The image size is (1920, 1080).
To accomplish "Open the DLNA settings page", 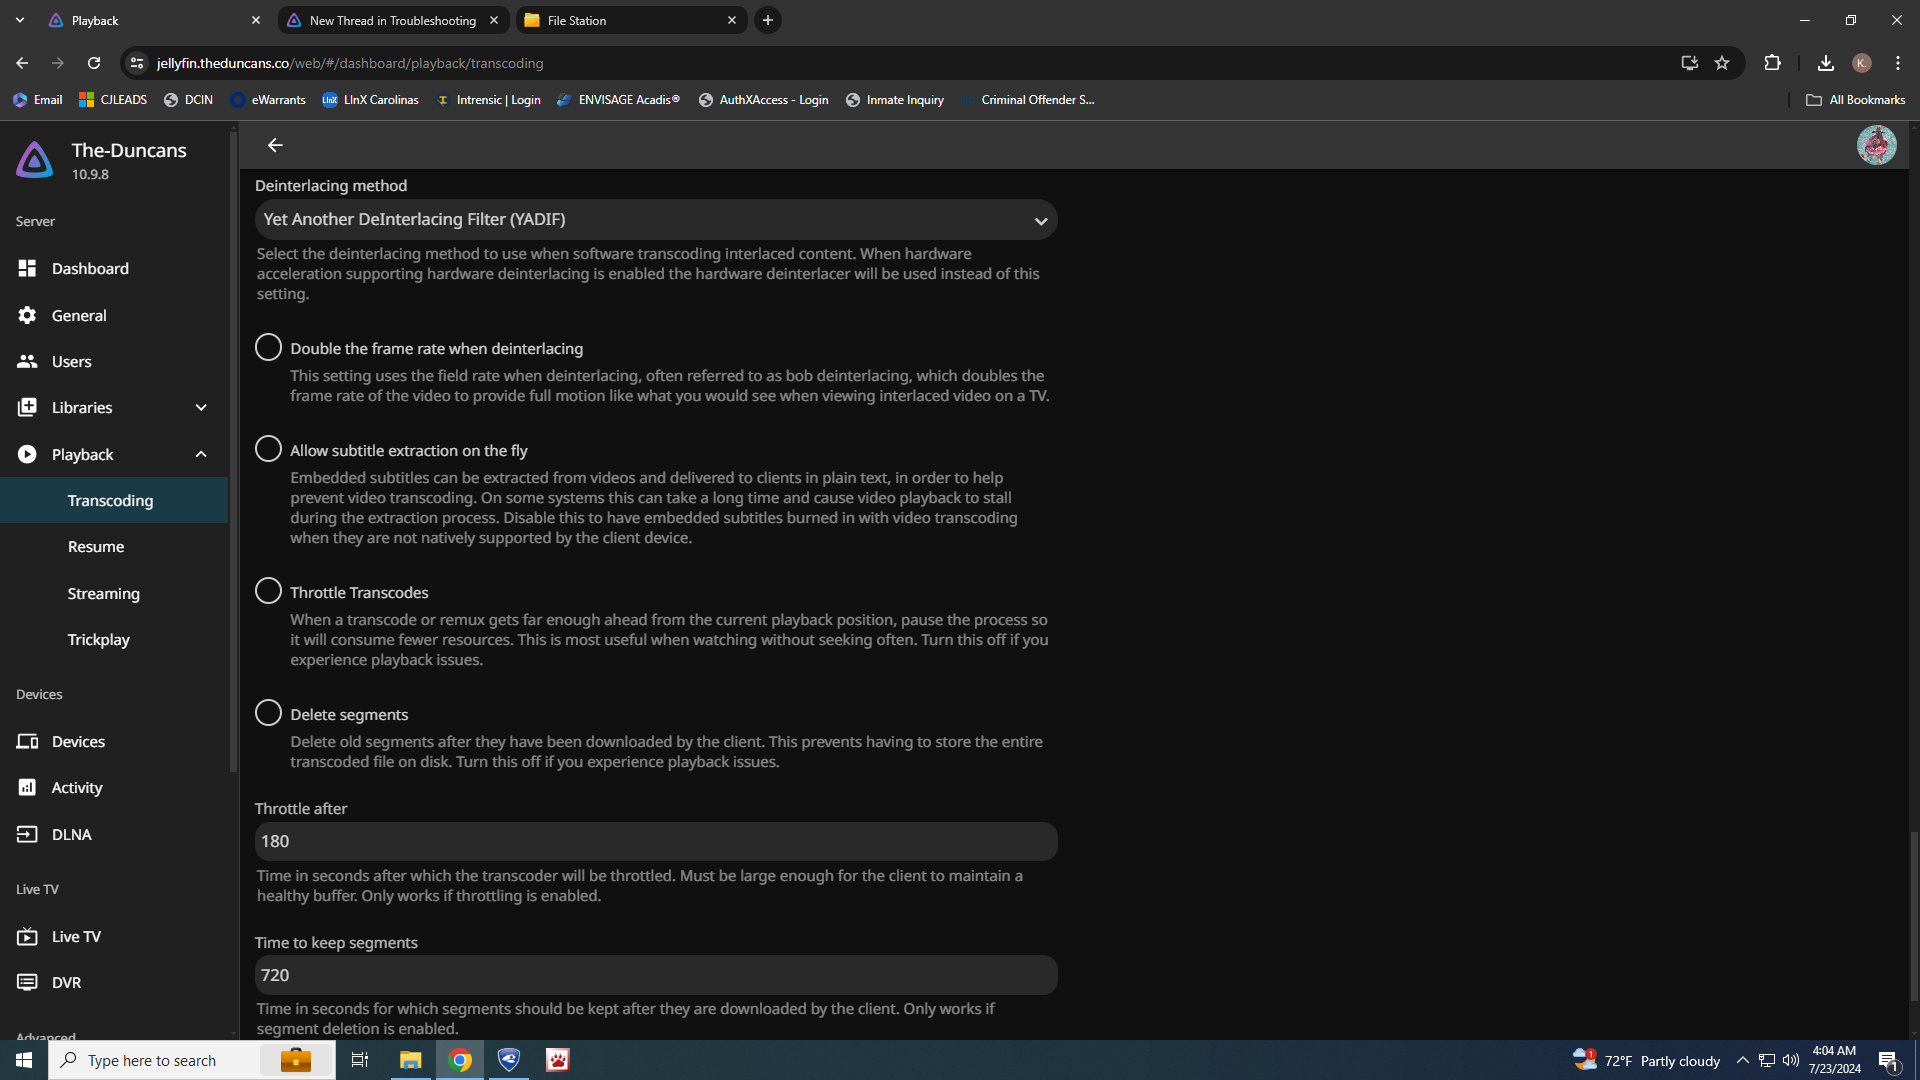I will (x=71, y=834).
